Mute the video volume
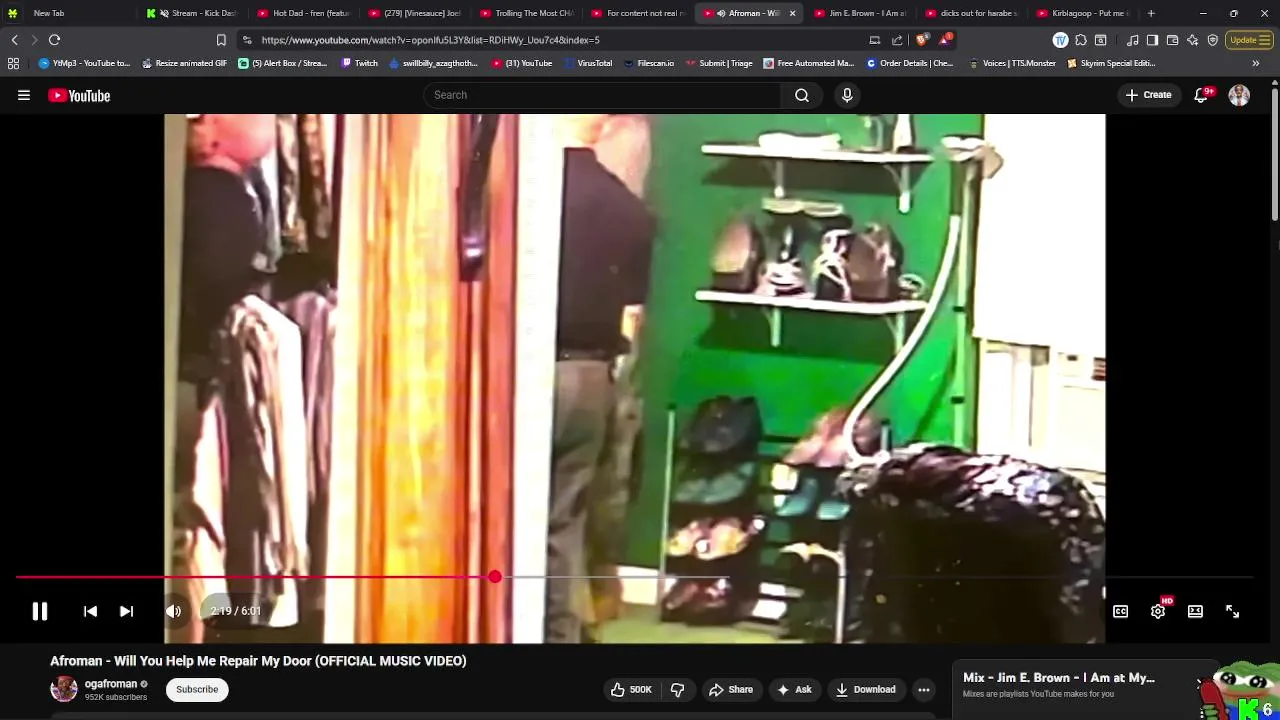 click(x=174, y=611)
